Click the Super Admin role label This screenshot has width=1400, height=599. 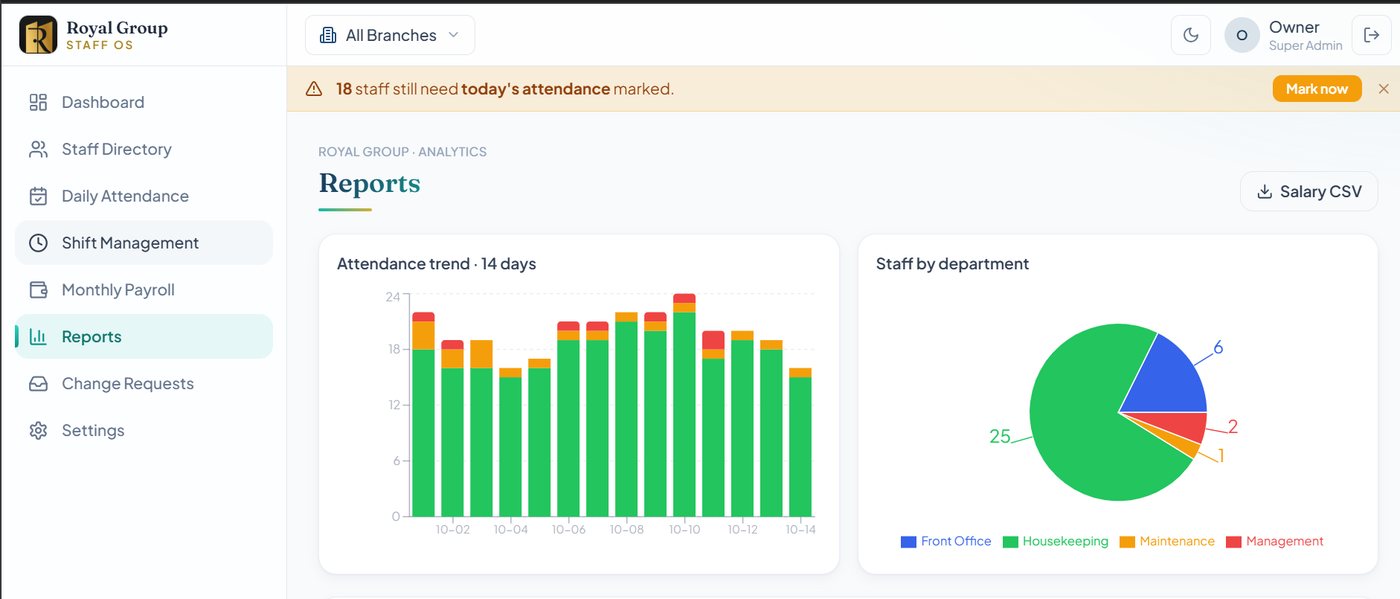1305,46
